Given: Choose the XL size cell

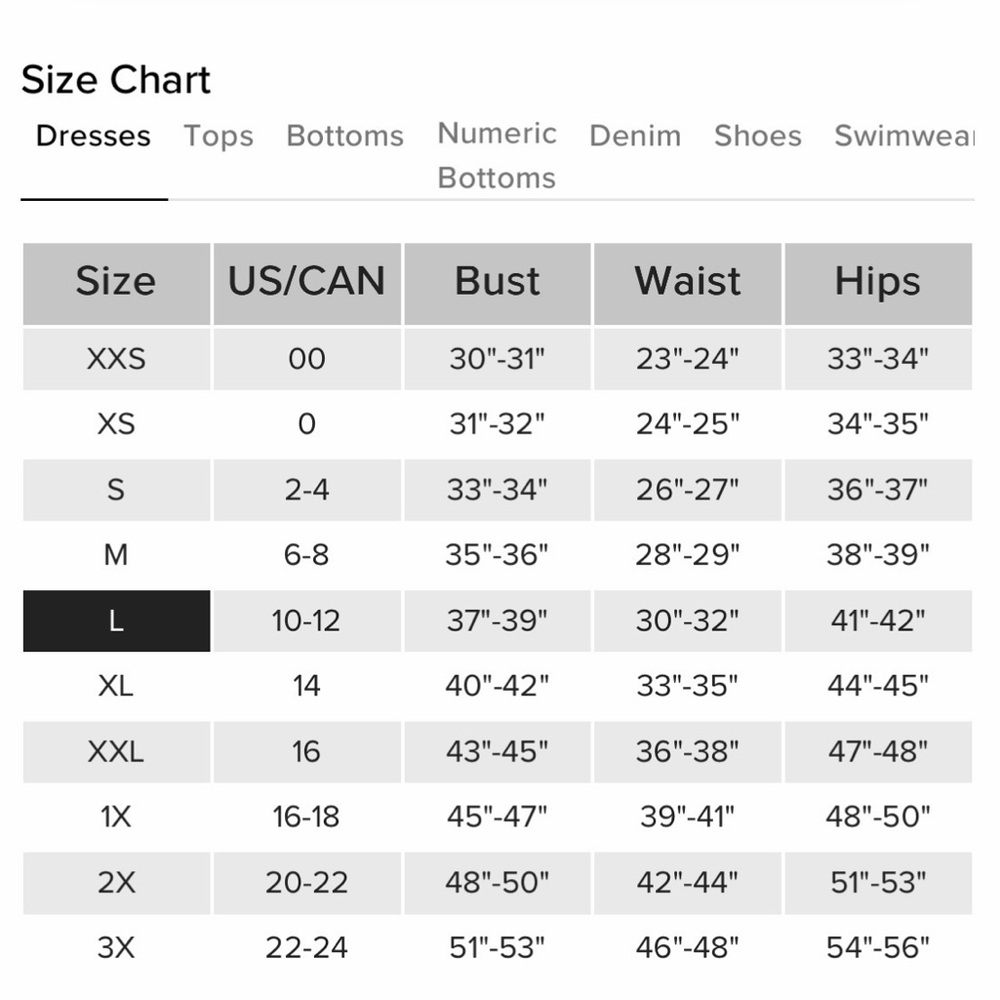Looking at the screenshot, I should (x=117, y=686).
